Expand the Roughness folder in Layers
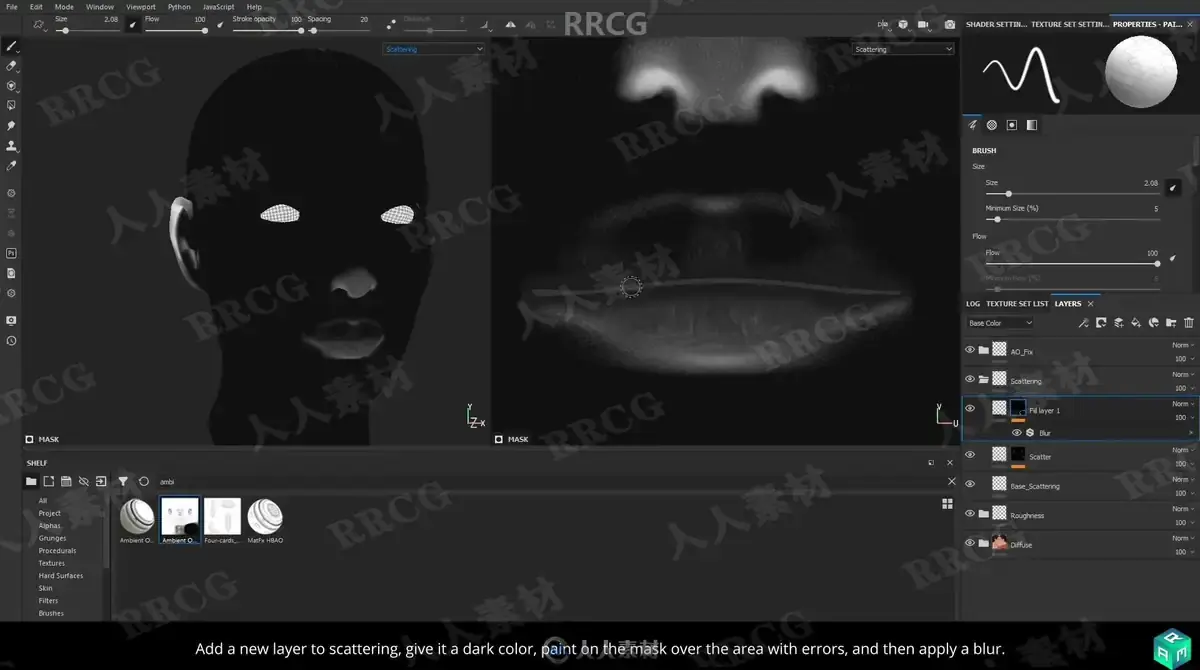The height and width of the screenshot is (670, 1200). 984,514
